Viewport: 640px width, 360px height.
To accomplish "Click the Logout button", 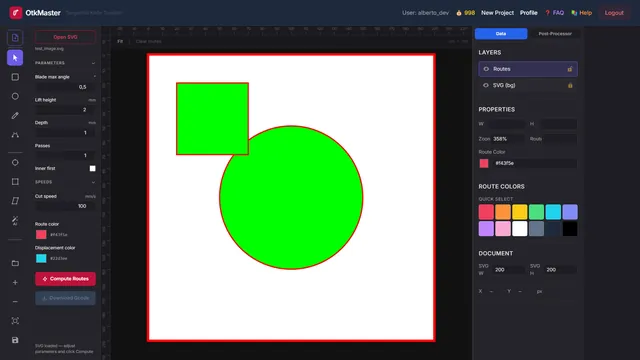I will (x=614, y=13).
